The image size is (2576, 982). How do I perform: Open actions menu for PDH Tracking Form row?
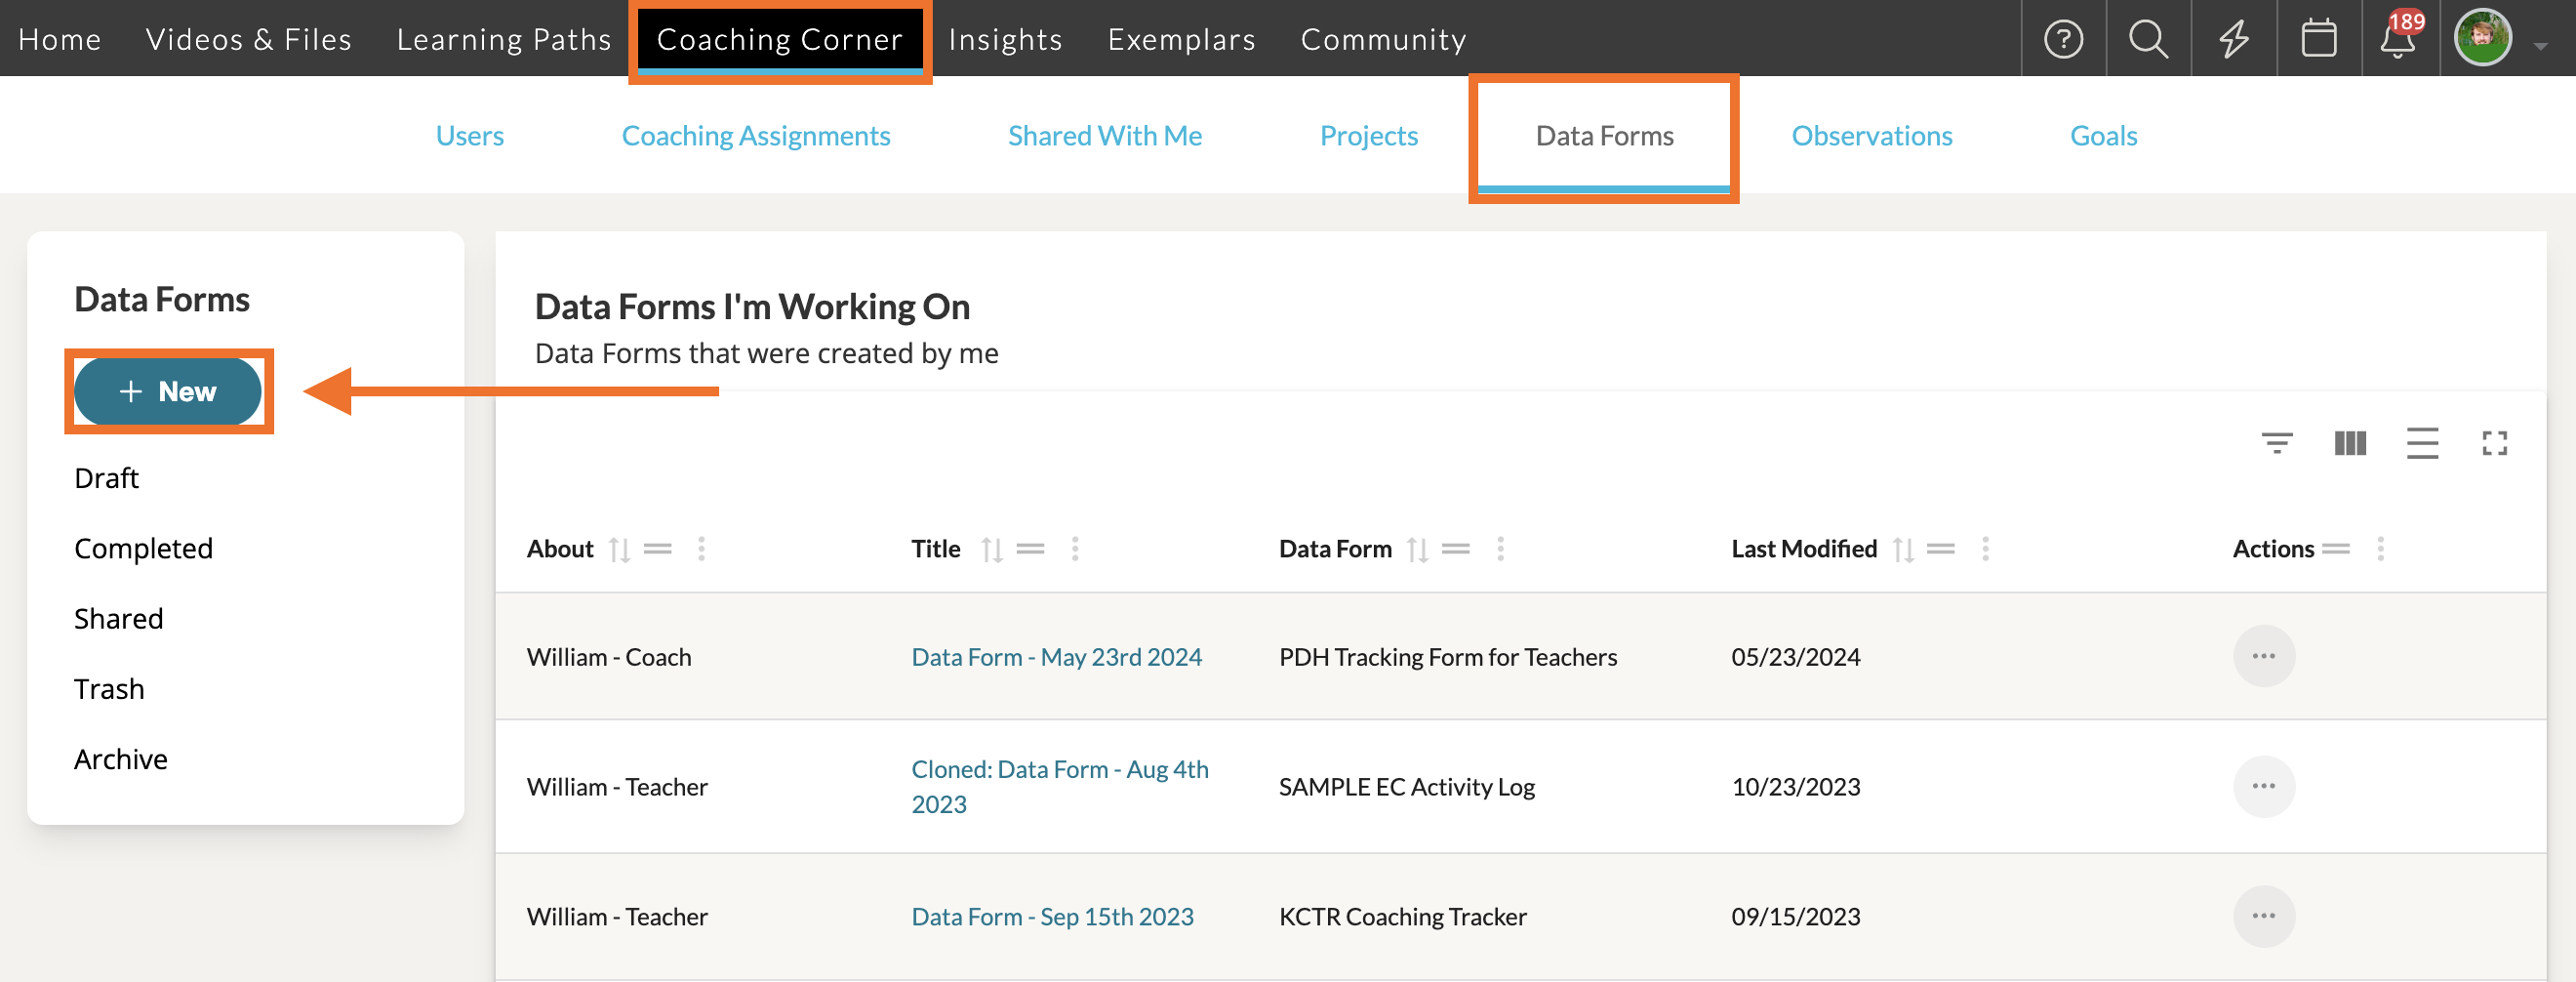pyautogui.click(x=2263, y=656)
